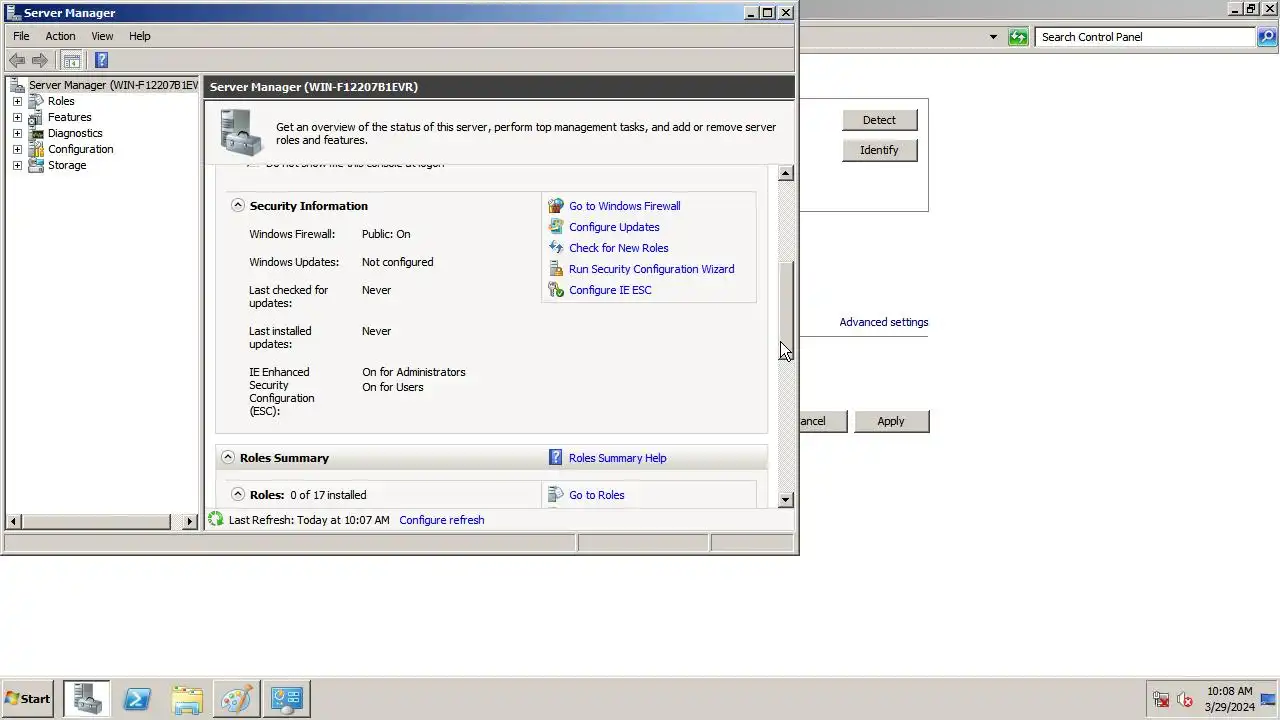The height and width of the screenshot is (720, 1280).
Task: Open Windows Explorer from the taskbar
Action: coord(187,699)
